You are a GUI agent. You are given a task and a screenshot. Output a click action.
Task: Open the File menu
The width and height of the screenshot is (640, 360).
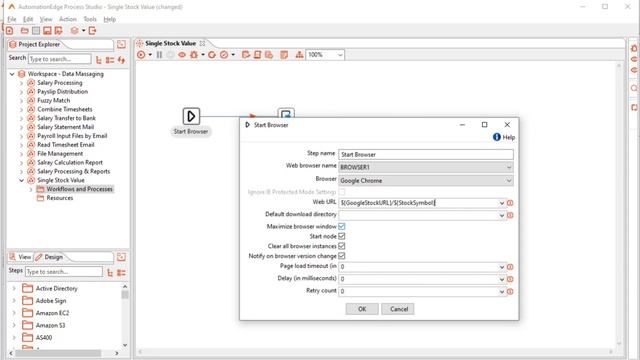click(x=12, y=19)
